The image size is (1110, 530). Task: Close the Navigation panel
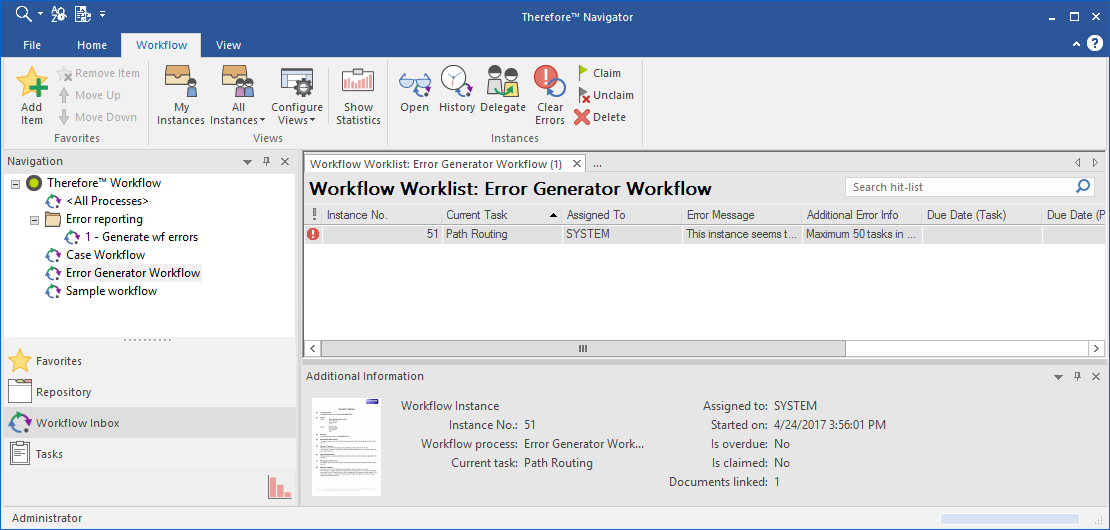coord(285,162)
